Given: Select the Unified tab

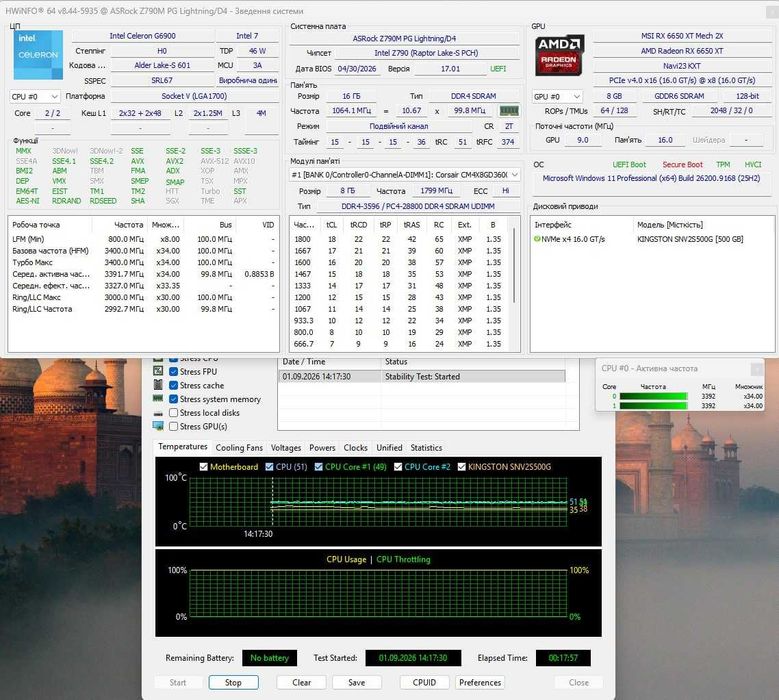Looking at the screenshot, I should pyautogui.click(x=389, y=448).
